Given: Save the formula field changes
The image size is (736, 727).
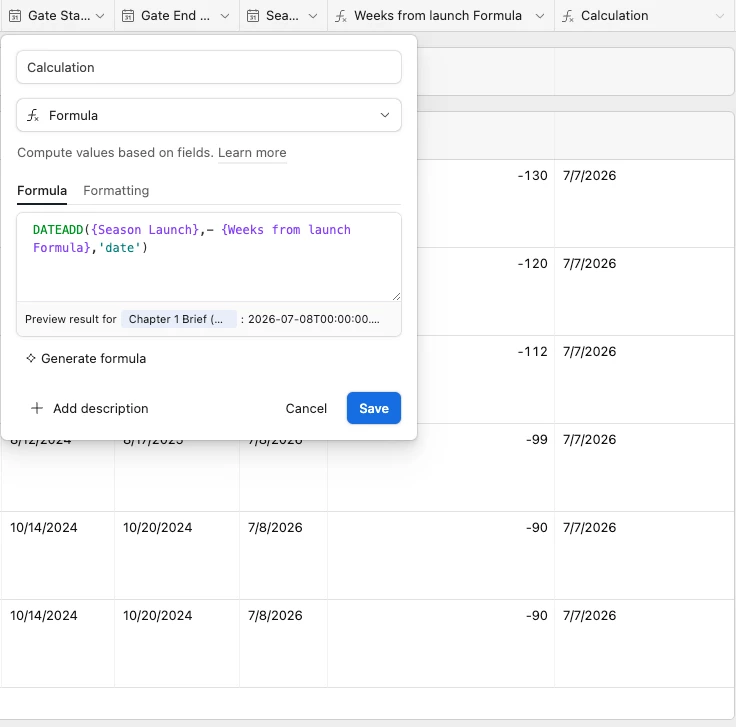Looking at the screenshot, I should pyautogui.click(x=374, y=408).
